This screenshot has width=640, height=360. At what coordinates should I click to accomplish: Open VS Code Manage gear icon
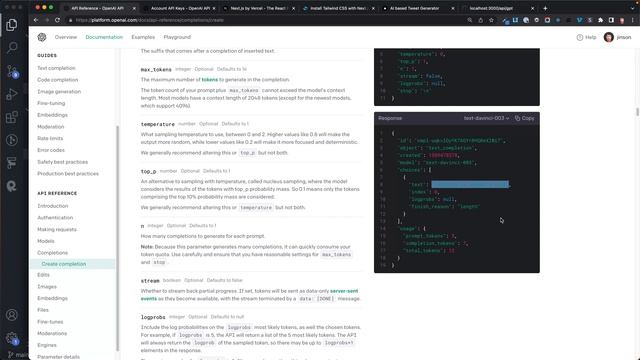click(12, 338)
